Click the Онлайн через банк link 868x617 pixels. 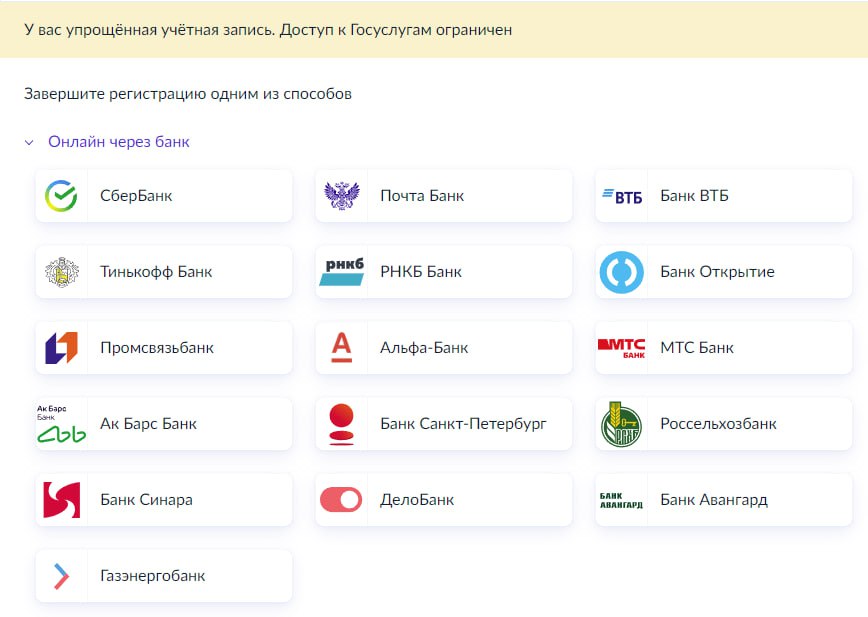[x=119, y=142]
